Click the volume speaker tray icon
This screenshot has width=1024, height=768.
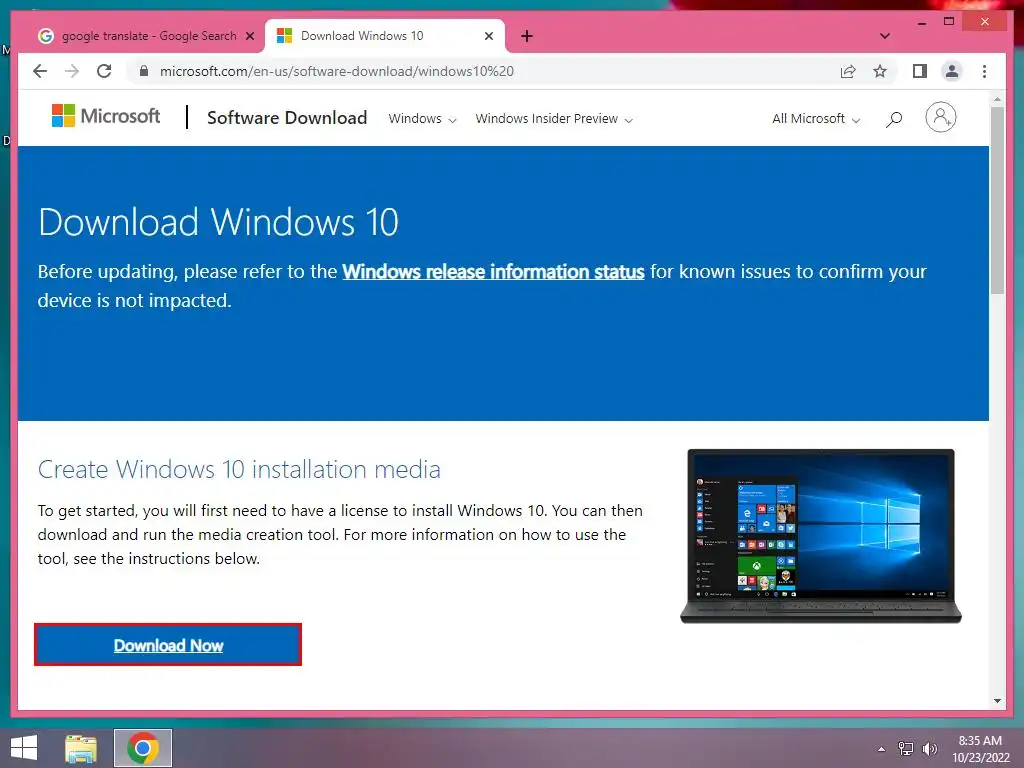tap(929, 749)
